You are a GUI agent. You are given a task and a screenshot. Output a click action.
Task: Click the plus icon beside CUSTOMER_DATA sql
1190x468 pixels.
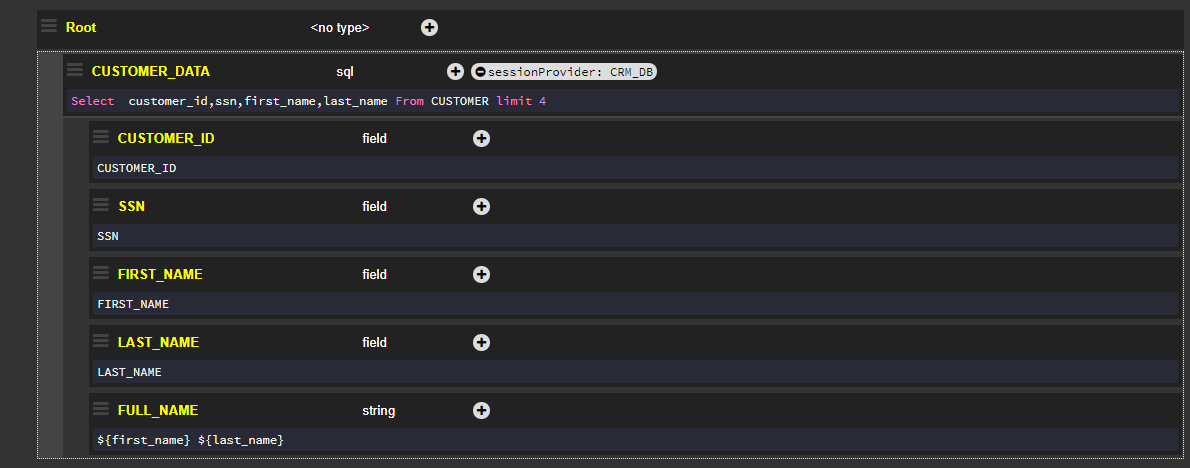[455, 71]
